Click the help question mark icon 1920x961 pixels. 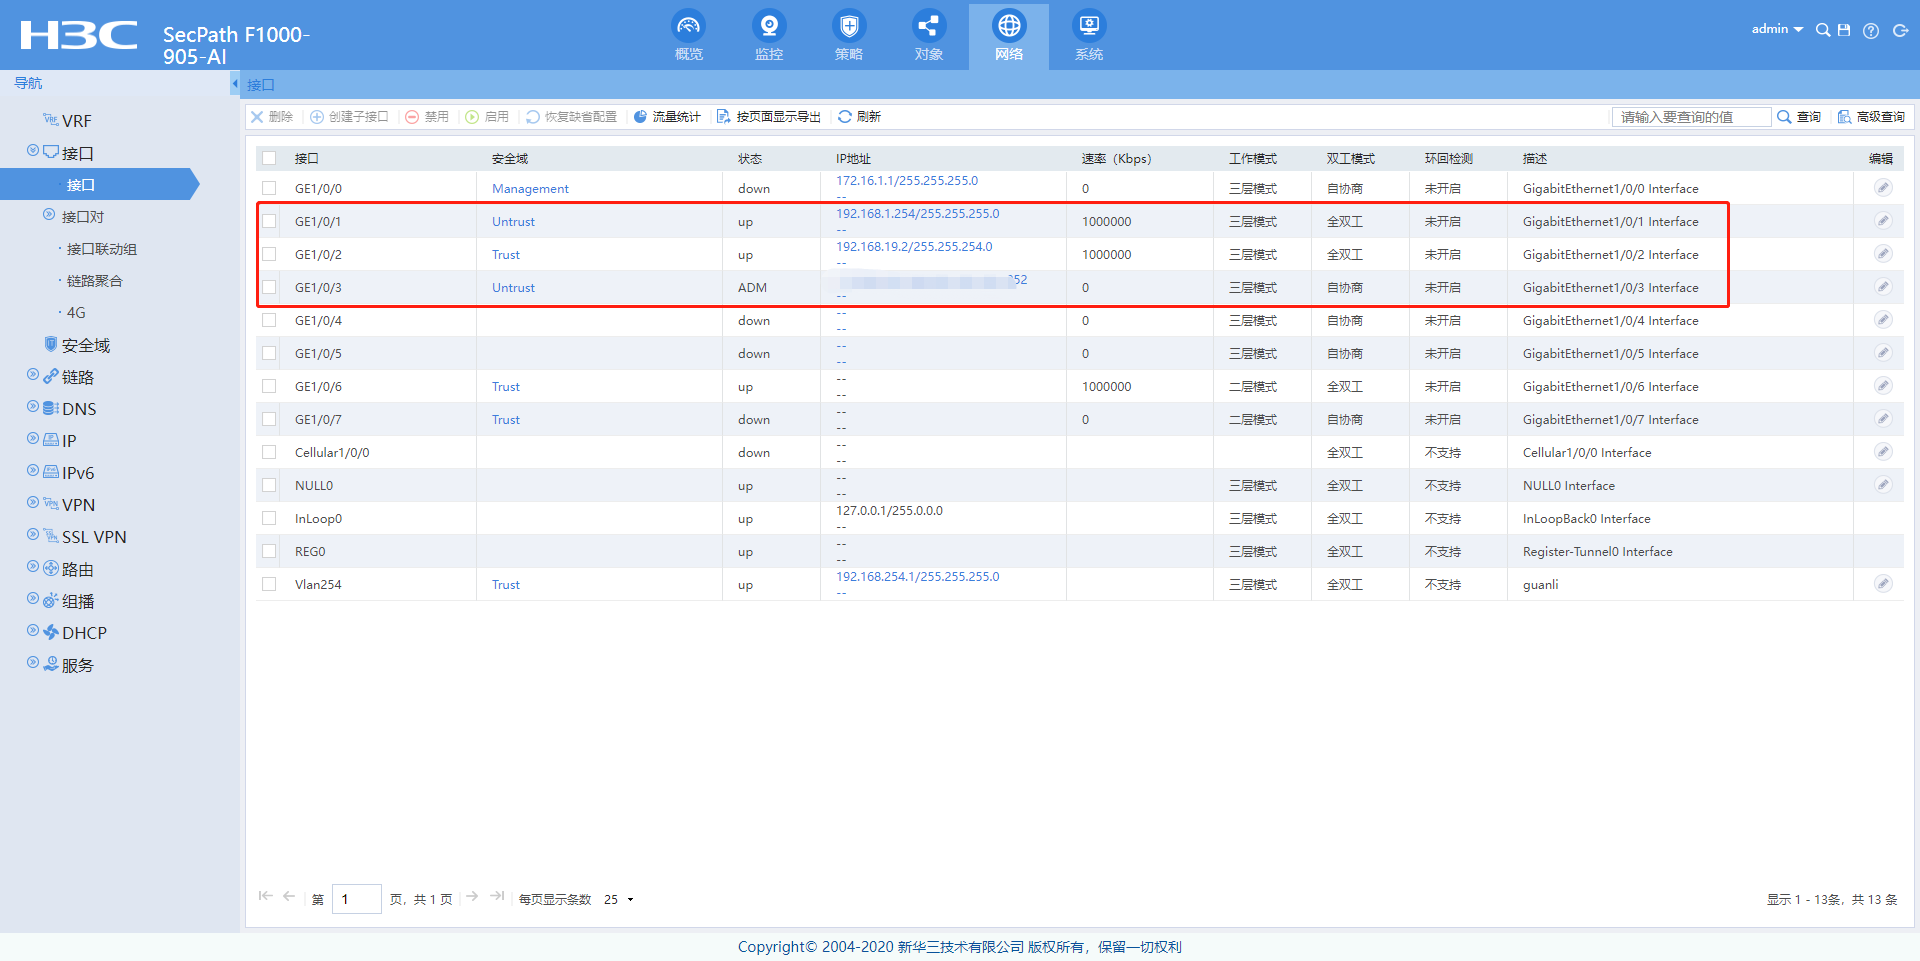point(1871,31)
